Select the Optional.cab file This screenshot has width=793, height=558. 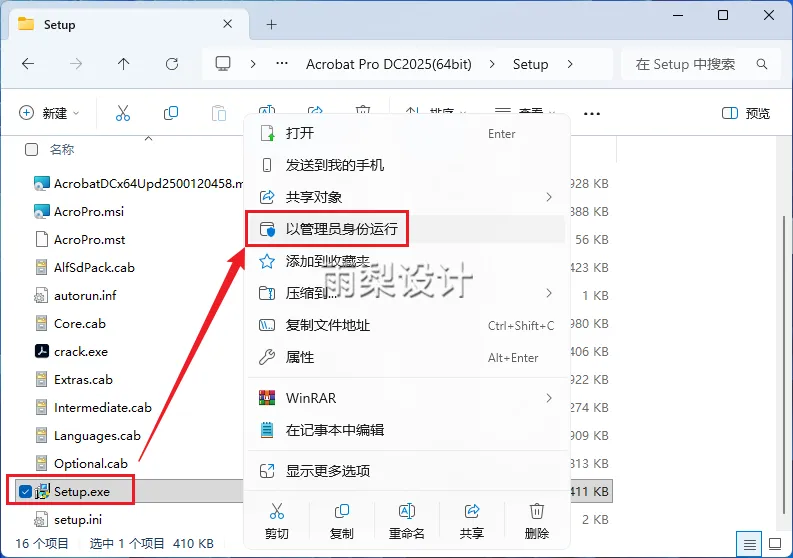click(81, 463)
